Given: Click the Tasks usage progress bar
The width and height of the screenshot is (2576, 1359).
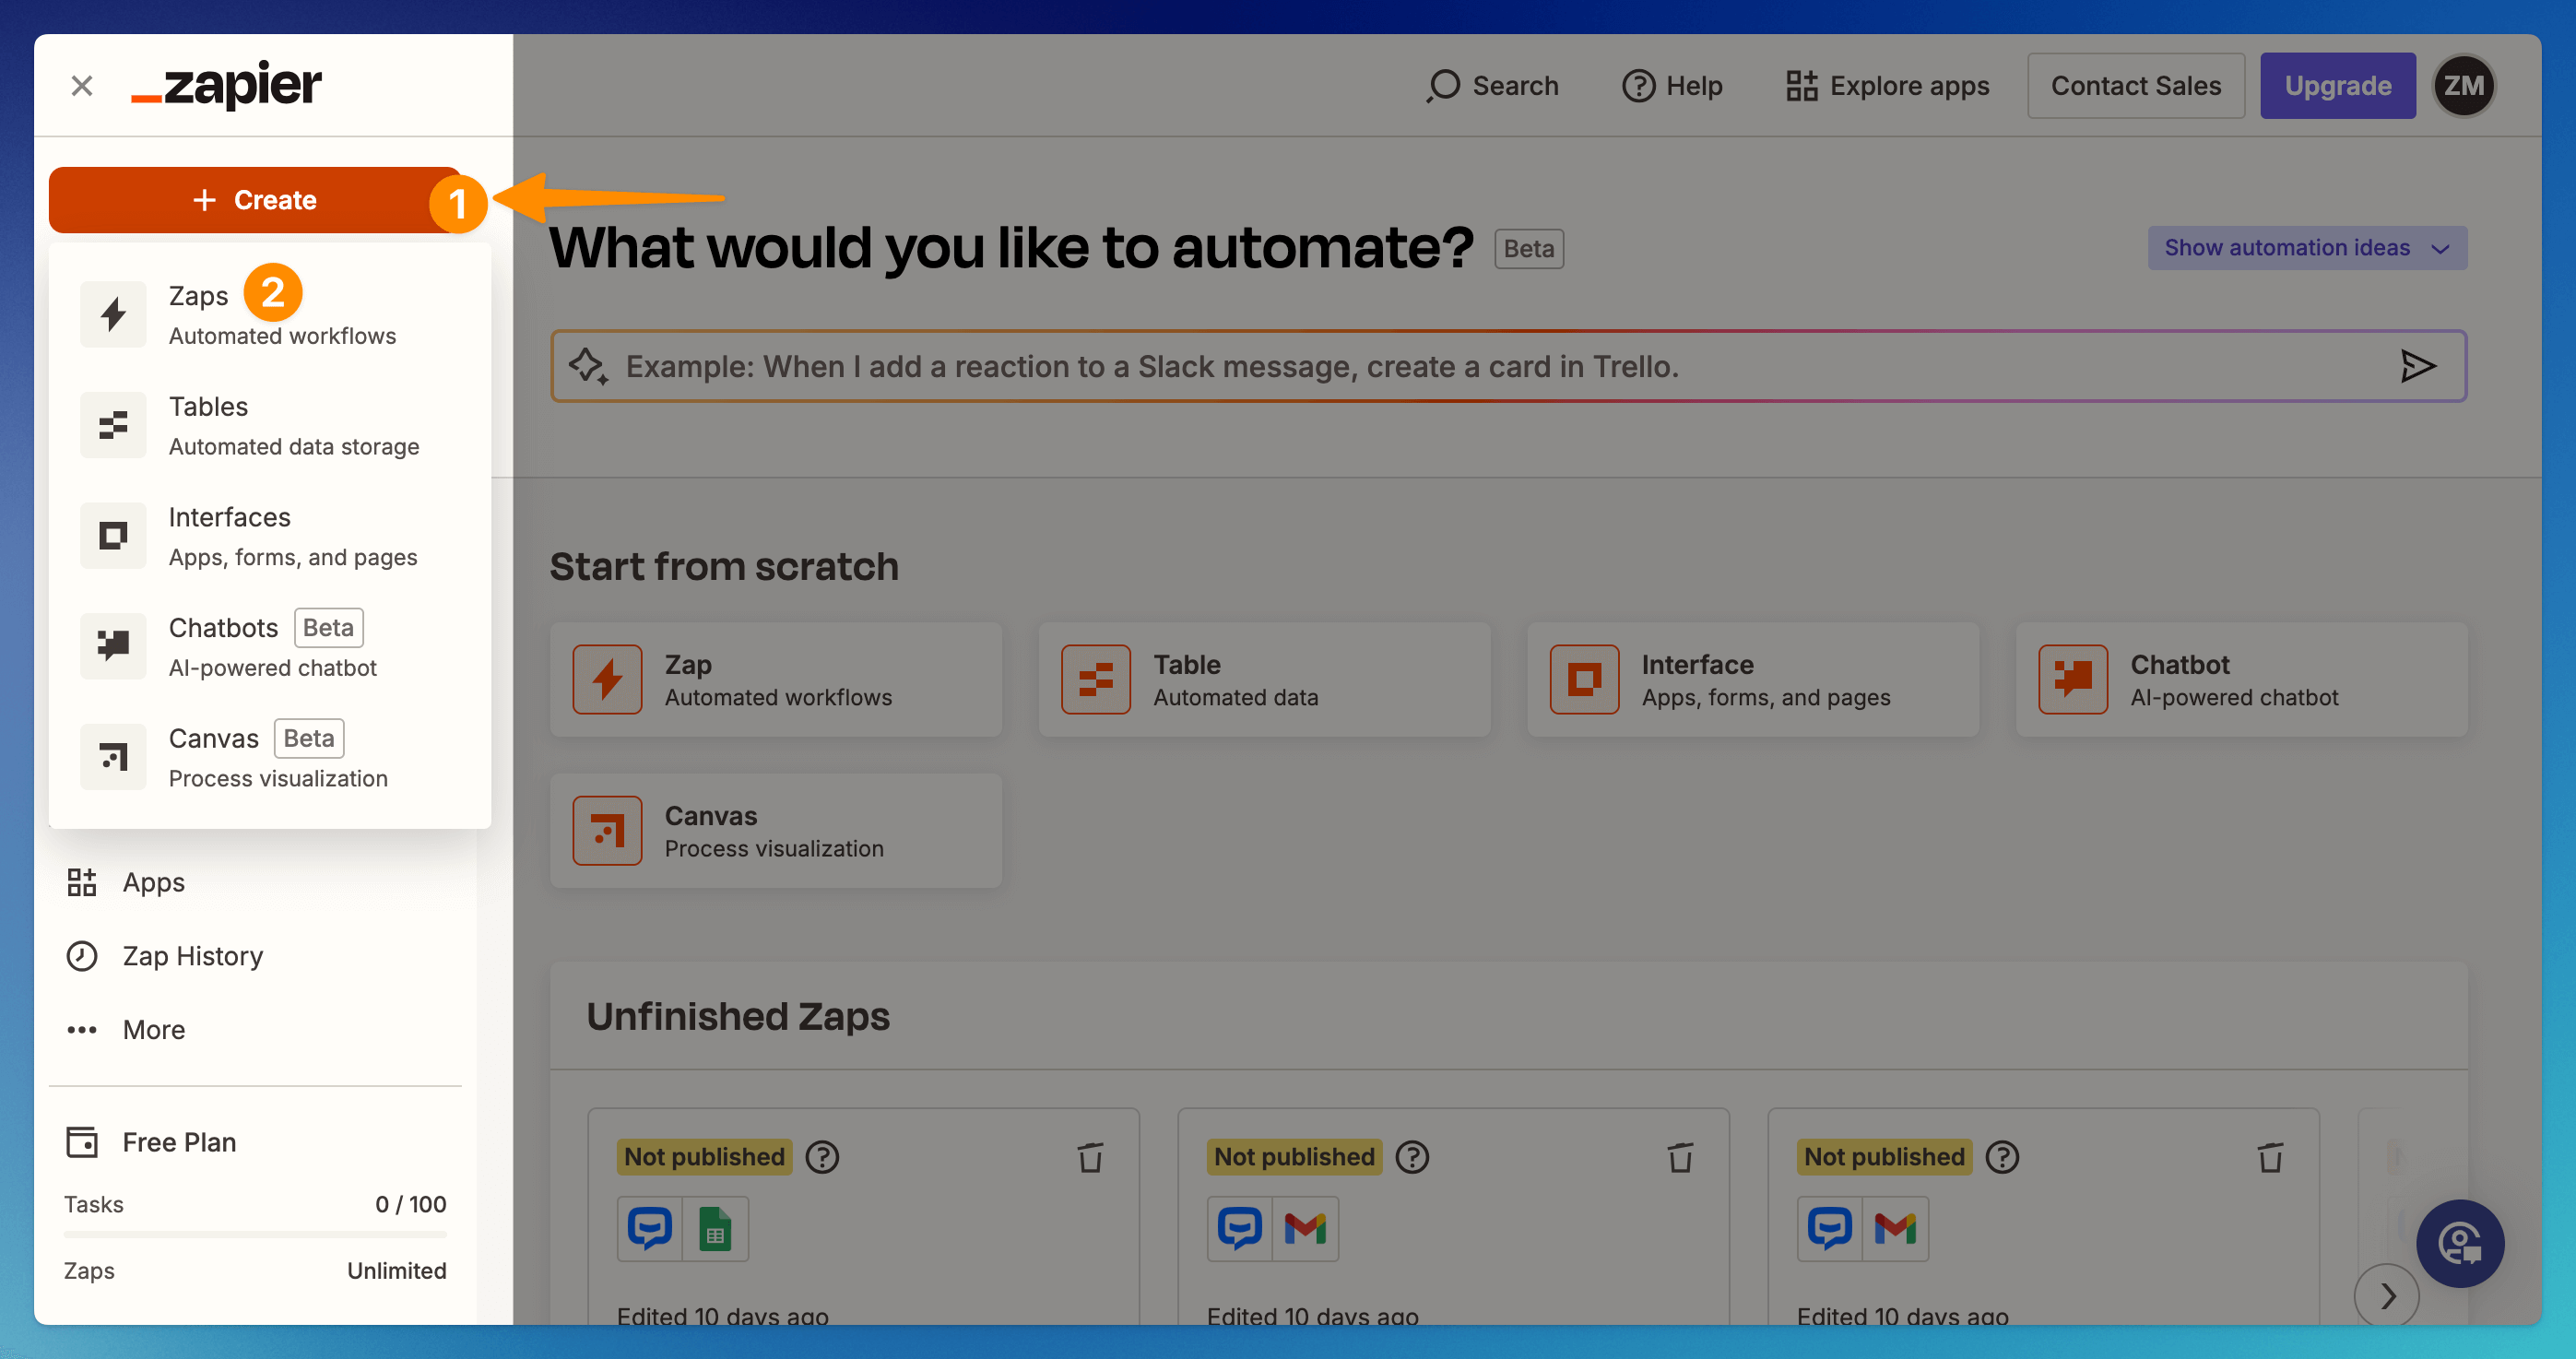Looking at the screenshot, I should [255, 1235].
